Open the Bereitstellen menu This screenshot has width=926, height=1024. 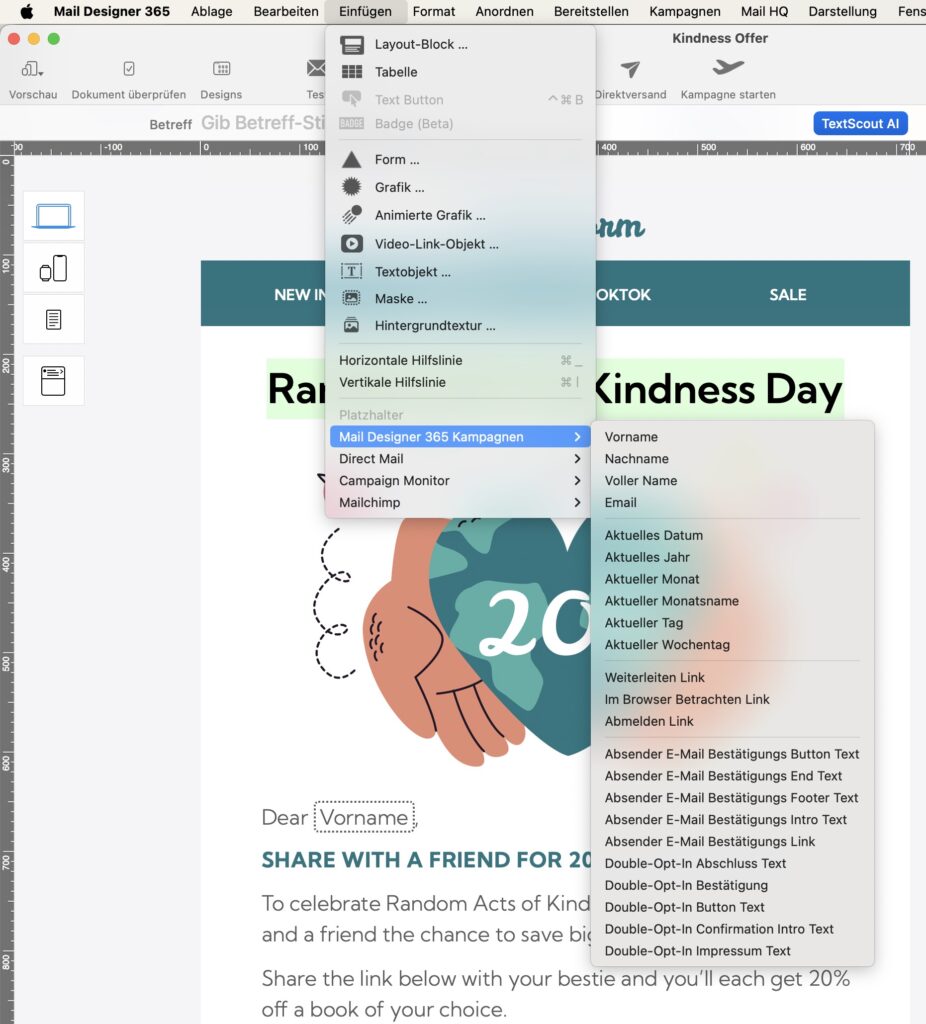click(x=591, y=11)
